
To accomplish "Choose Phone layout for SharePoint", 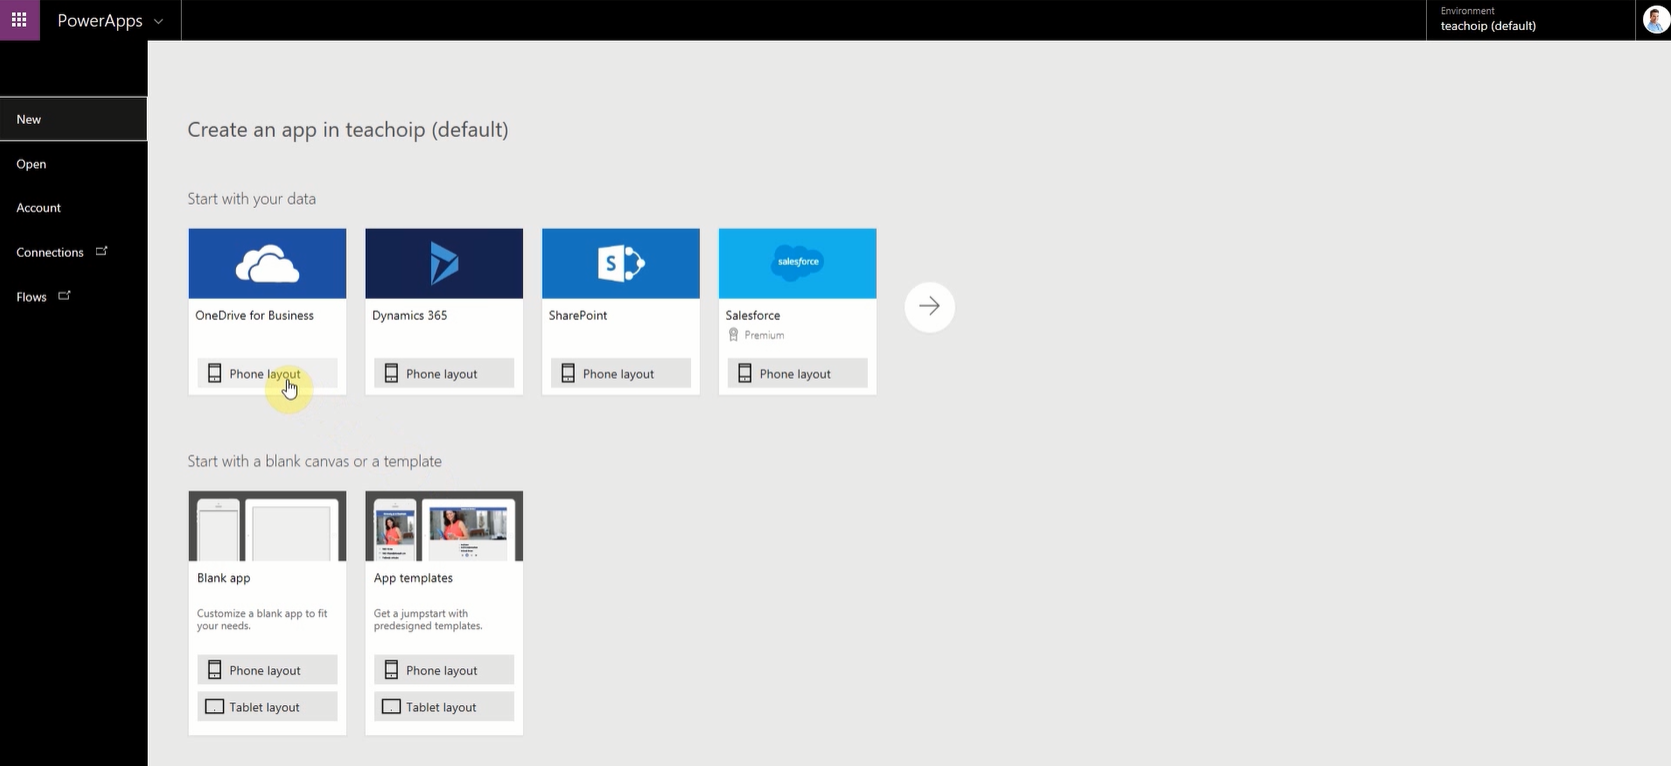I will coord(621,373).
